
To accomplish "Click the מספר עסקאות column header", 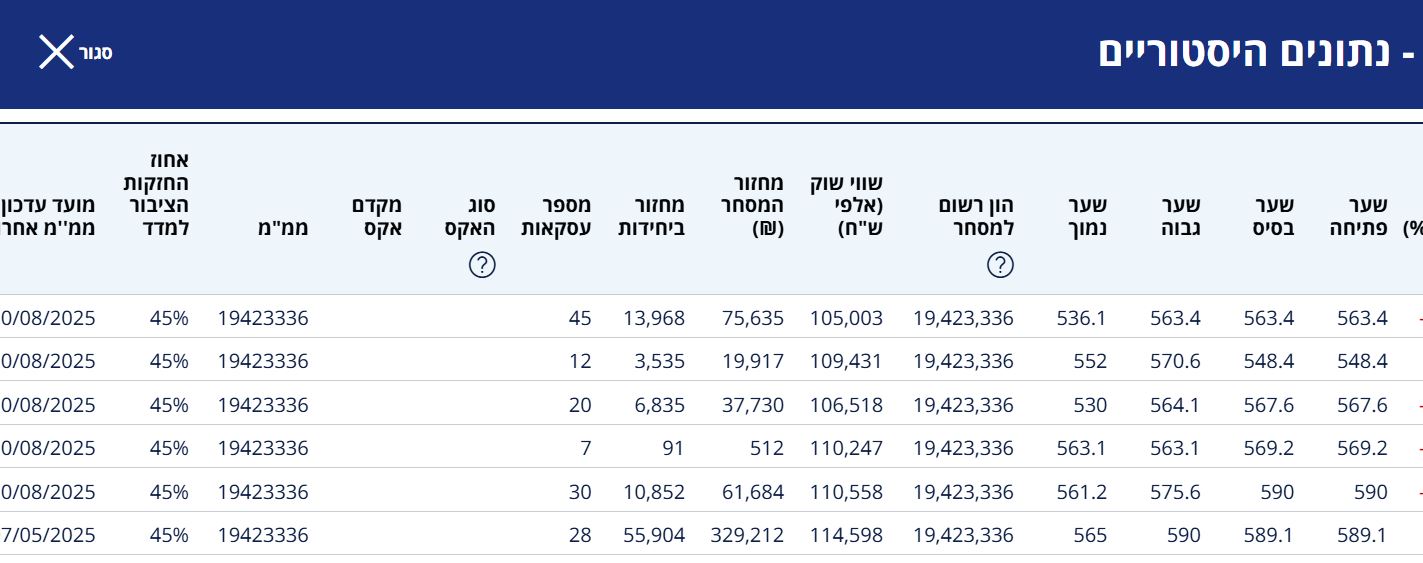I will (556, 217).
